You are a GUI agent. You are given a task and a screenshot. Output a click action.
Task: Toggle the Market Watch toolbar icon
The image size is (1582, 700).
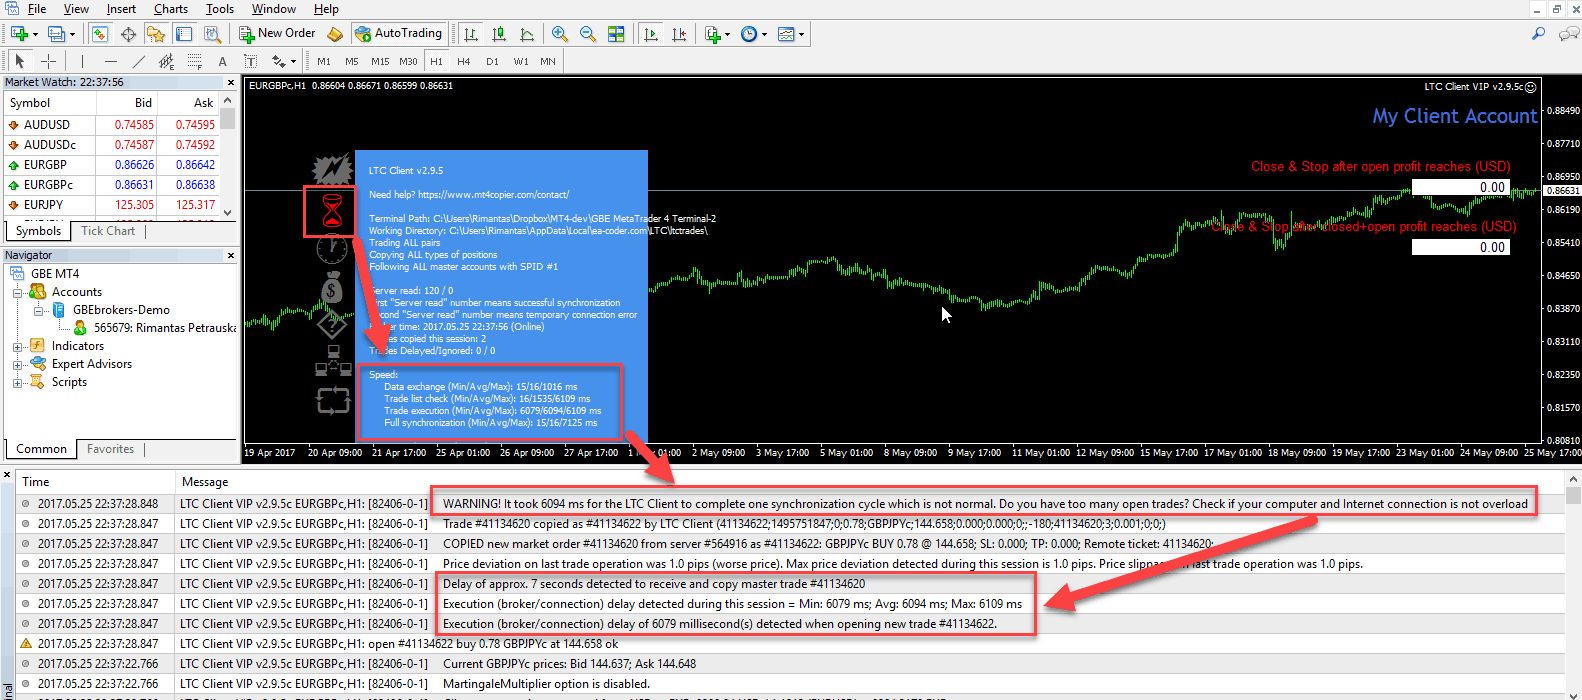pos(99,34)
